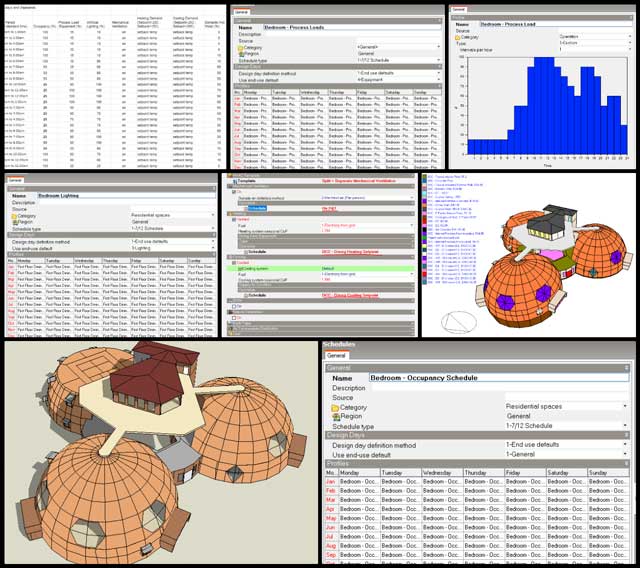The height and width of the screenshot is (568, 640).
Task: Toggle the Cooled checkbox in HVAC panel
Action: coord(234,262)
